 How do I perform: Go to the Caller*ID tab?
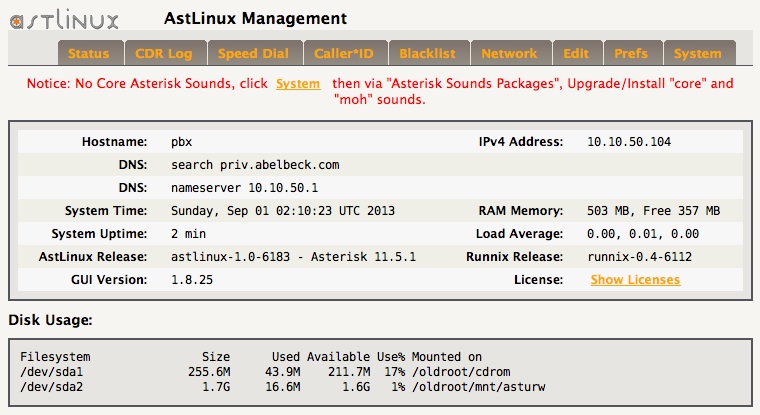pyautogui.click(x=344, y=53)
